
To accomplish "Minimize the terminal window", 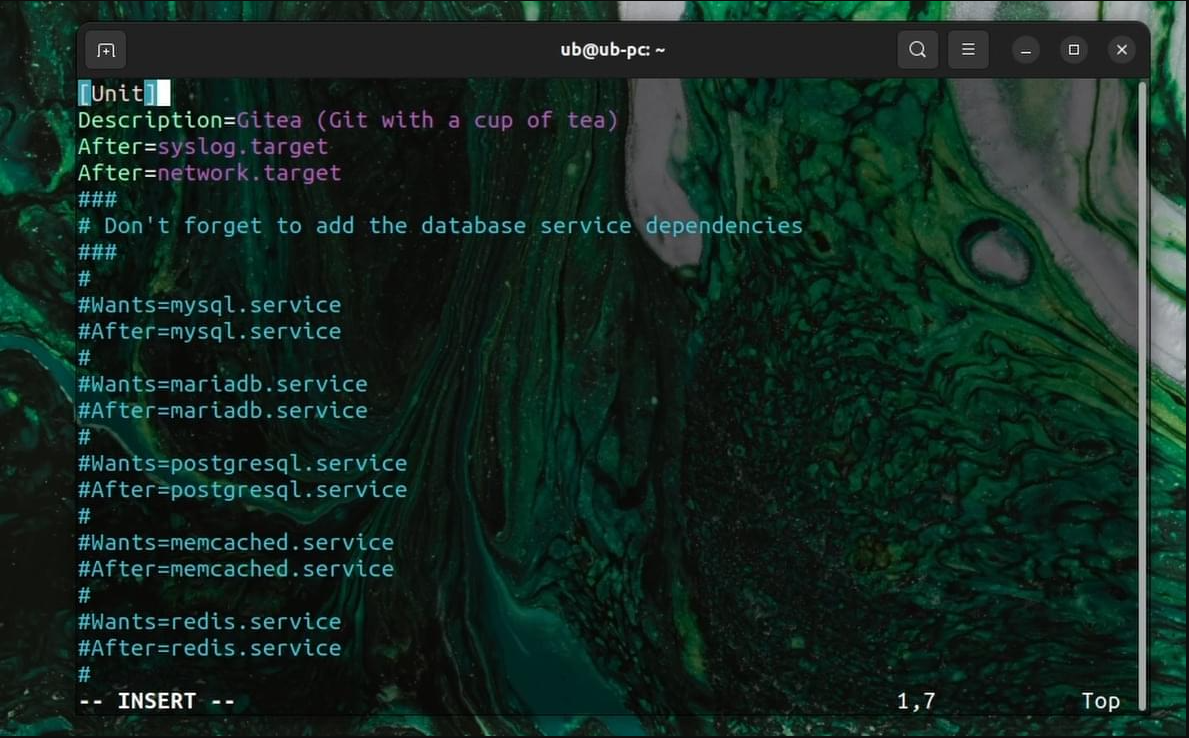I will 1025,50.
